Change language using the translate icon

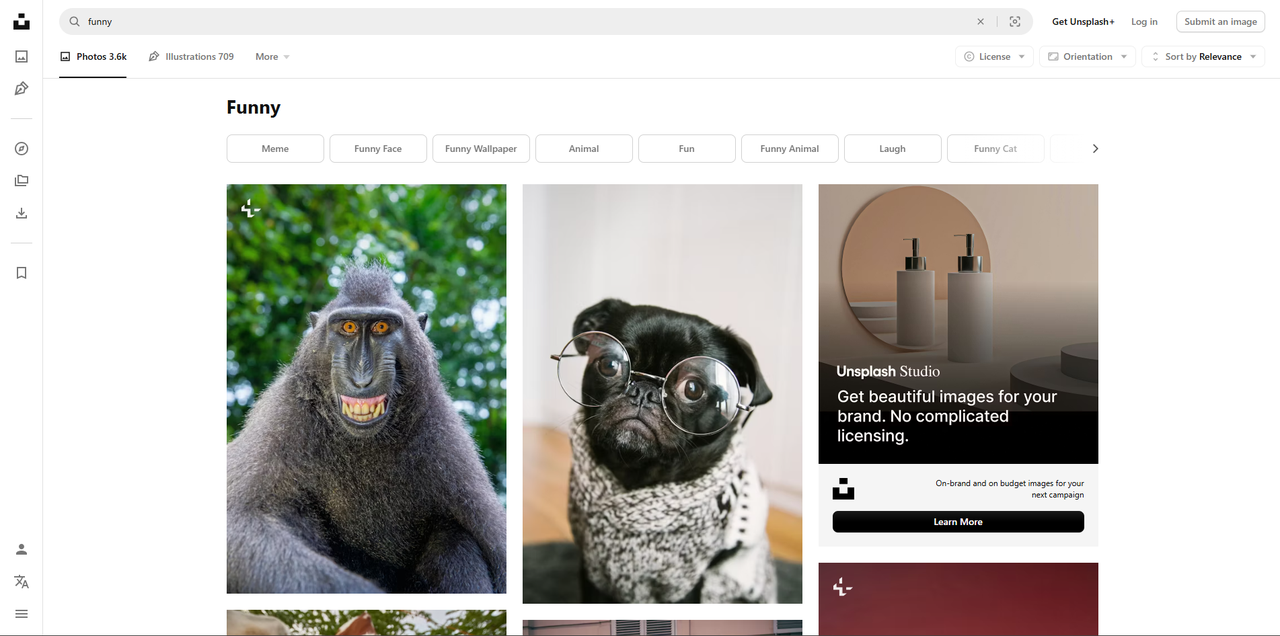(21, 581)
